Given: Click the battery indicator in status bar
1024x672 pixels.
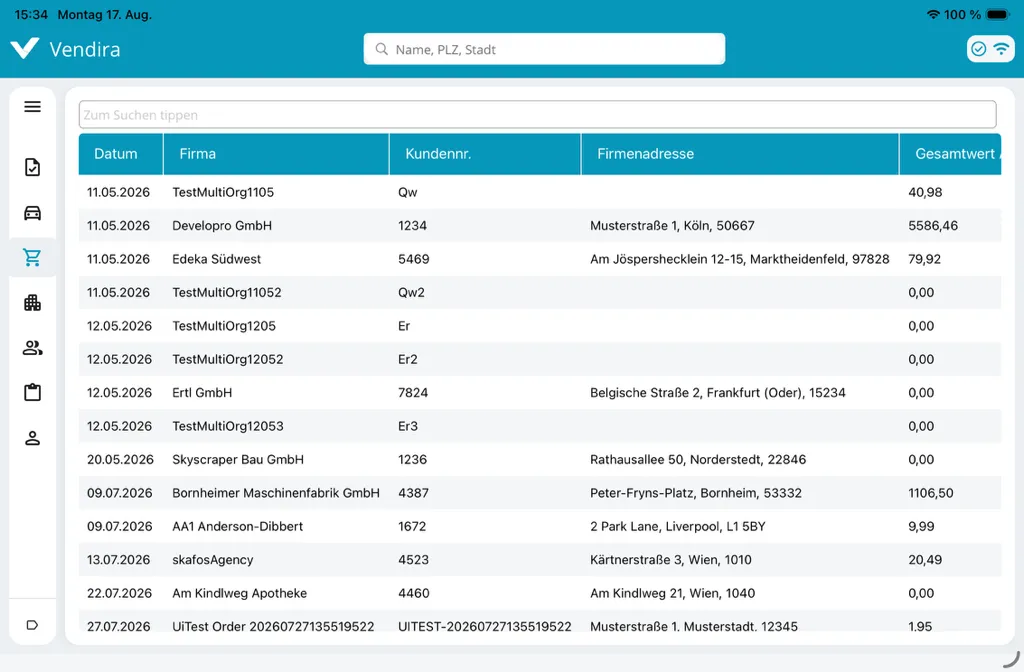Looking at the screenshot, I should (999, 14).
